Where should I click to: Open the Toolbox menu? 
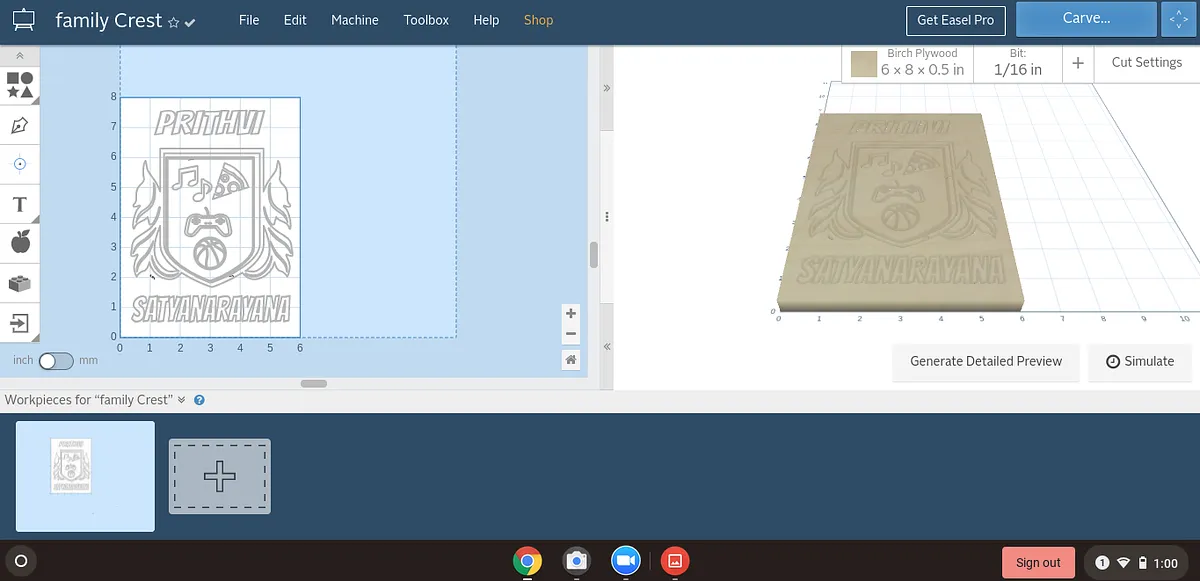(x=426, y=20)
